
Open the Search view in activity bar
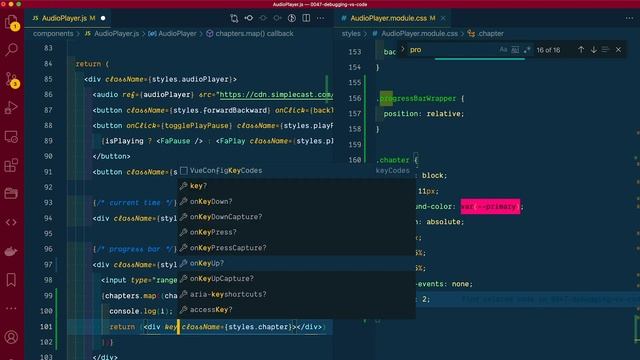click(x=11, y=49)
